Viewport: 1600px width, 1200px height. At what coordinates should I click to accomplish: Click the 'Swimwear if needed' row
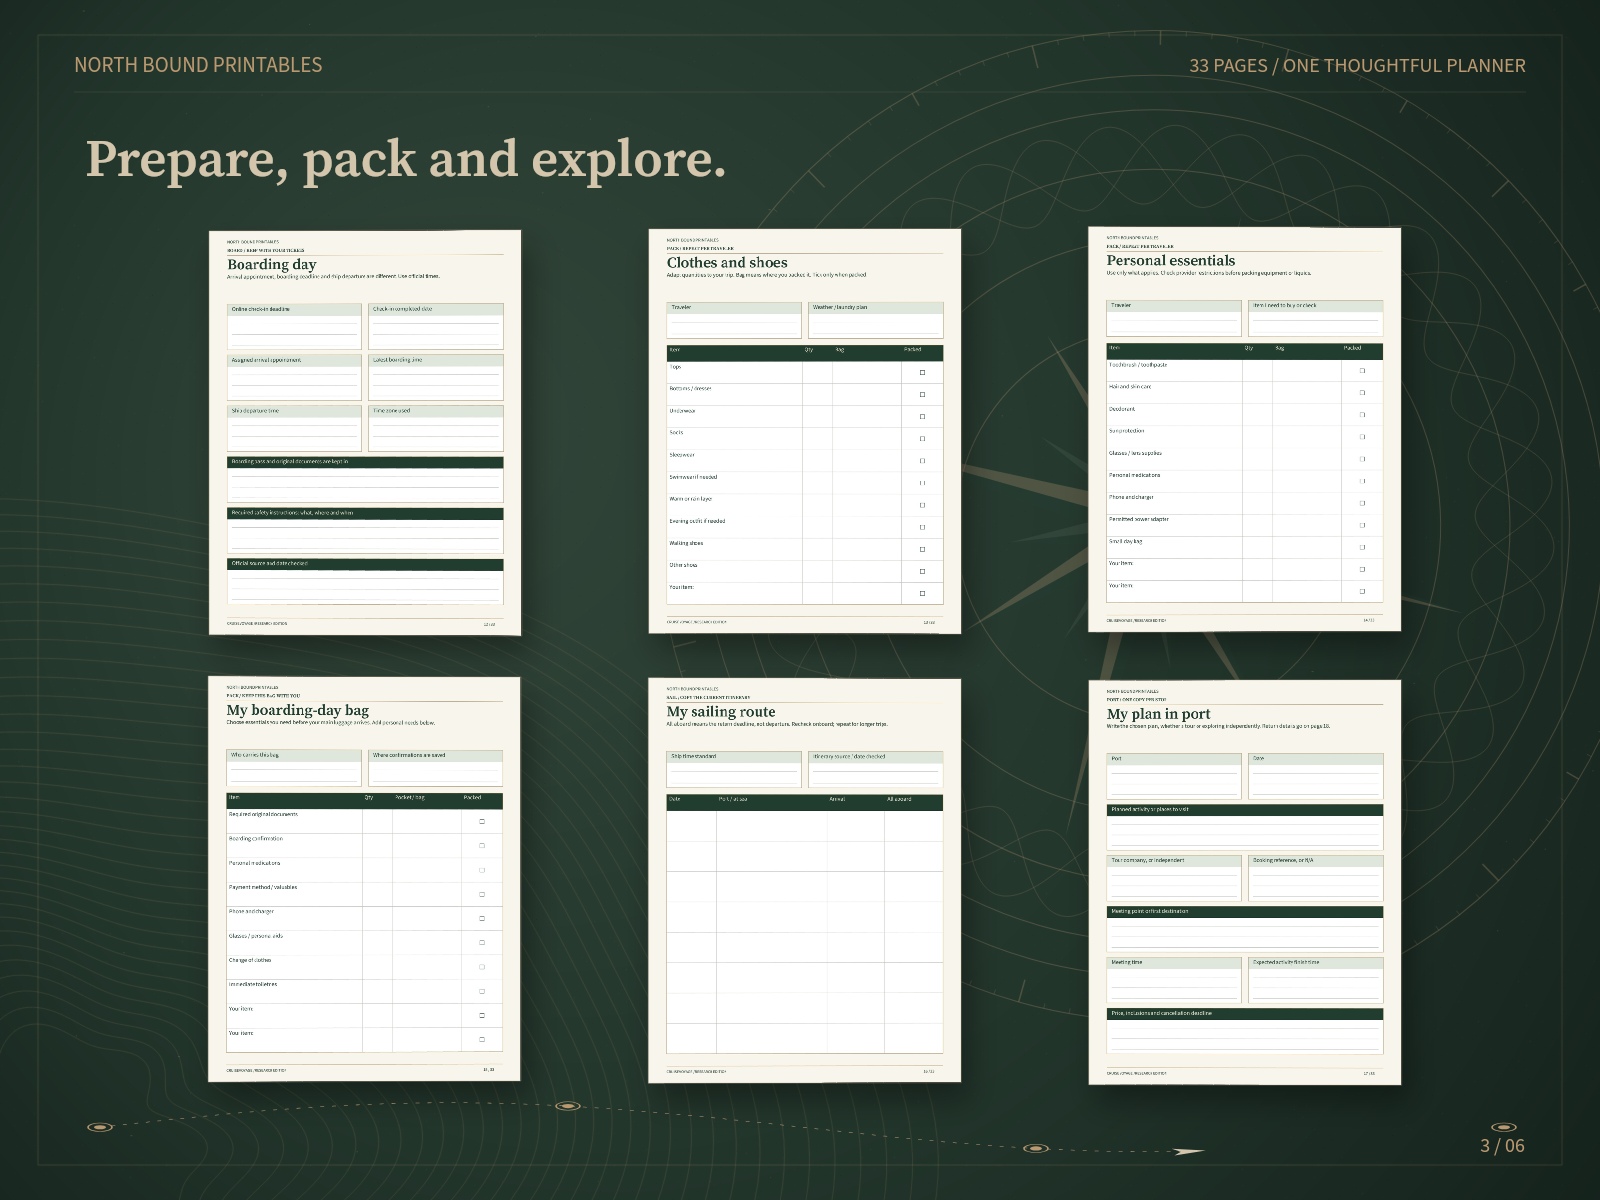(805, 483)
